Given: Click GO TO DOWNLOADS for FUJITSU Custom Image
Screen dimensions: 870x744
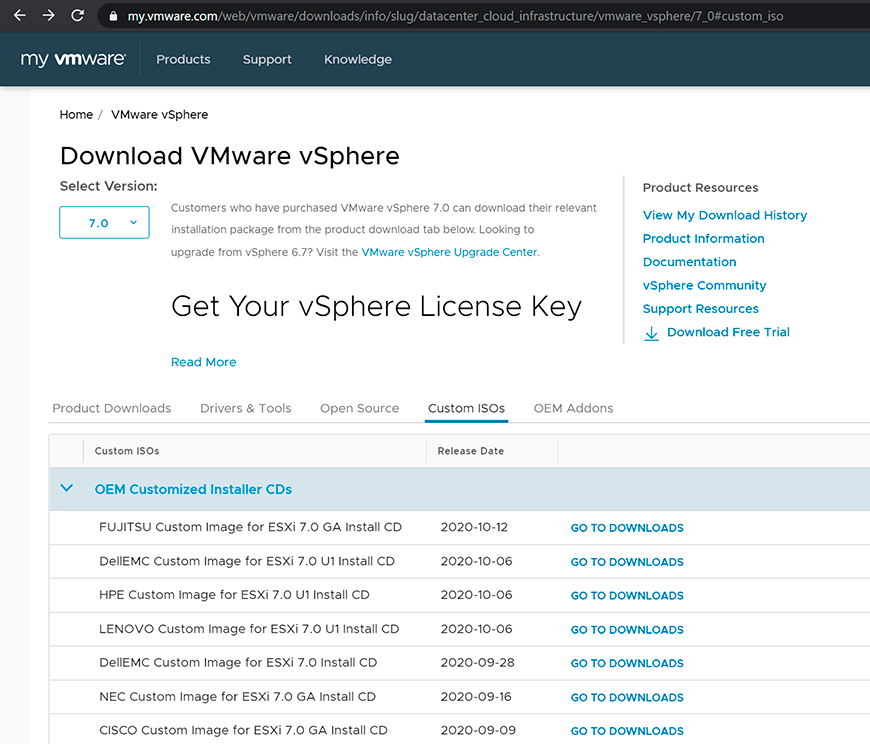Looking at the screenshot, I should (x=626, y=527).
